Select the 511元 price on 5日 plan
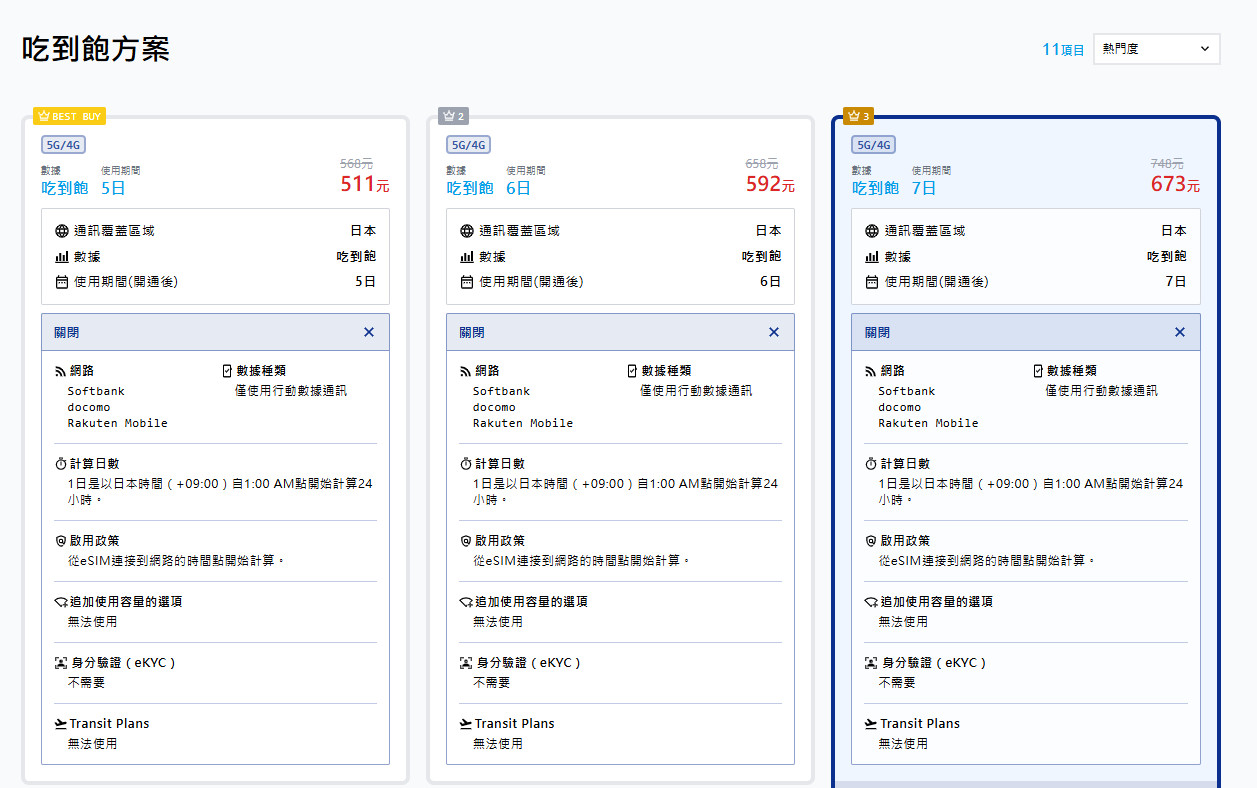The width and height of the screenshot is (1257, 788). 364,184
